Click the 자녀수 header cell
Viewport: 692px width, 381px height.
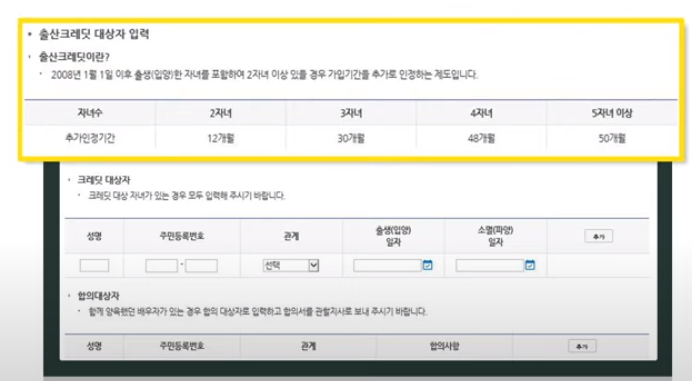[90, 113]
